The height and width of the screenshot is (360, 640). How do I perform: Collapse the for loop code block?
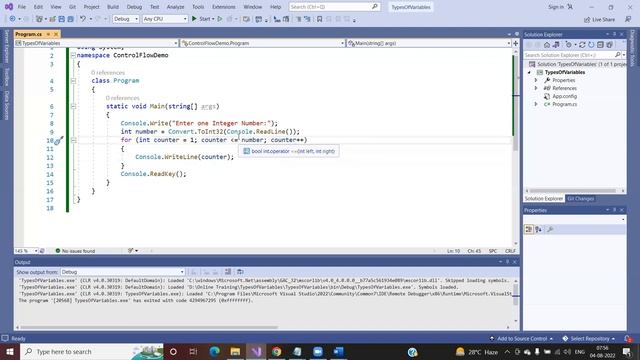tap(73, 140)
